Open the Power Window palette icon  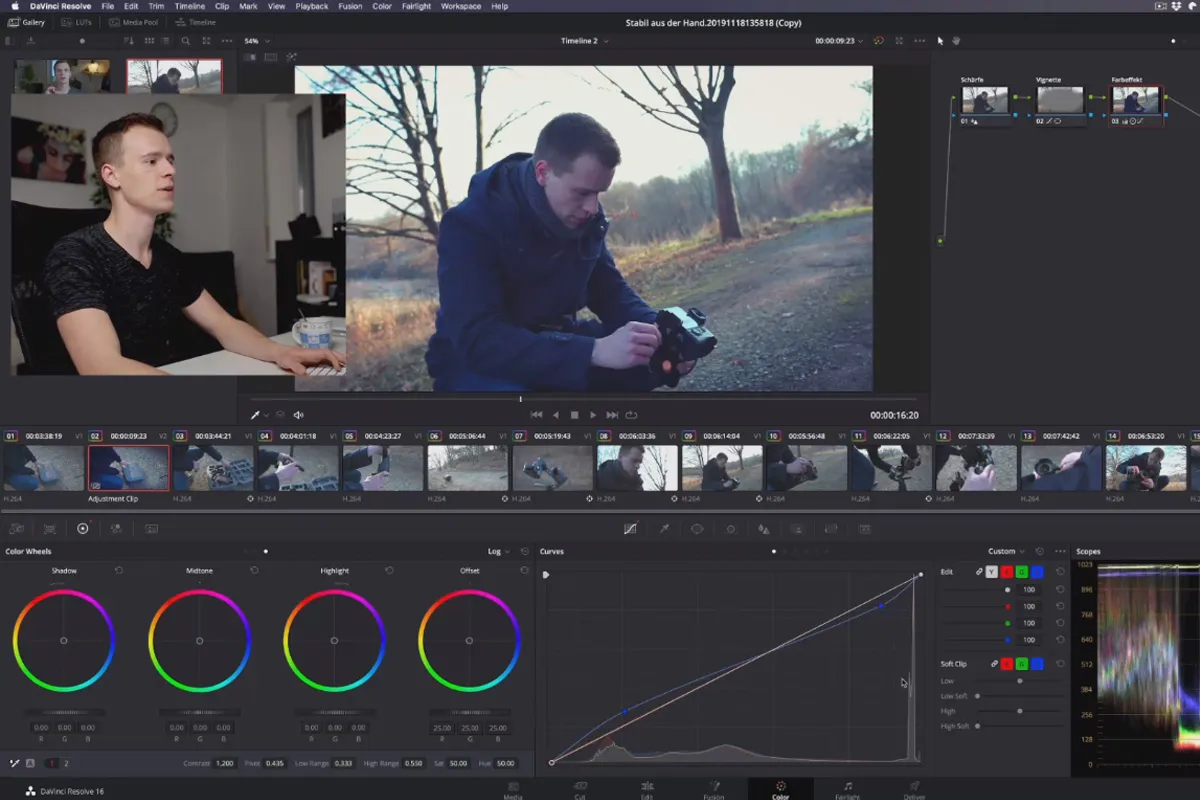tap(697, 528)
